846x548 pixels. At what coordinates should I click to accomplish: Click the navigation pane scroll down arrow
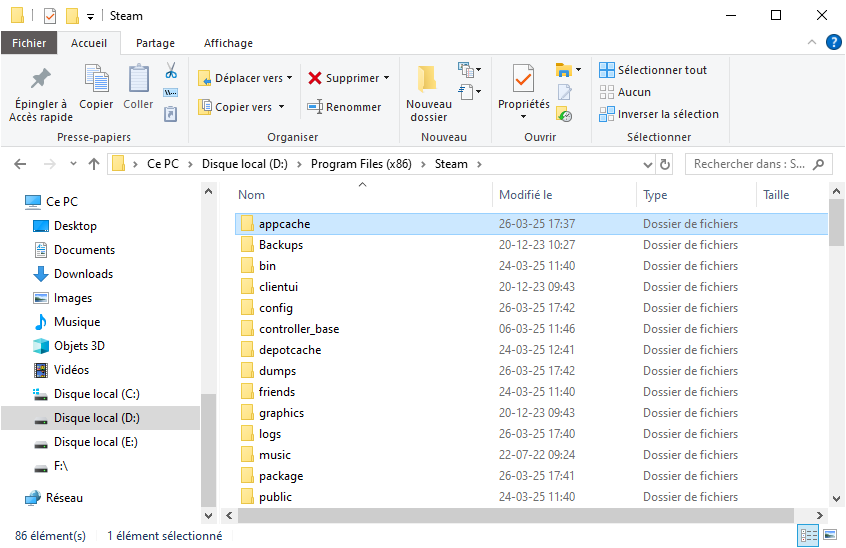coord(208,516)
